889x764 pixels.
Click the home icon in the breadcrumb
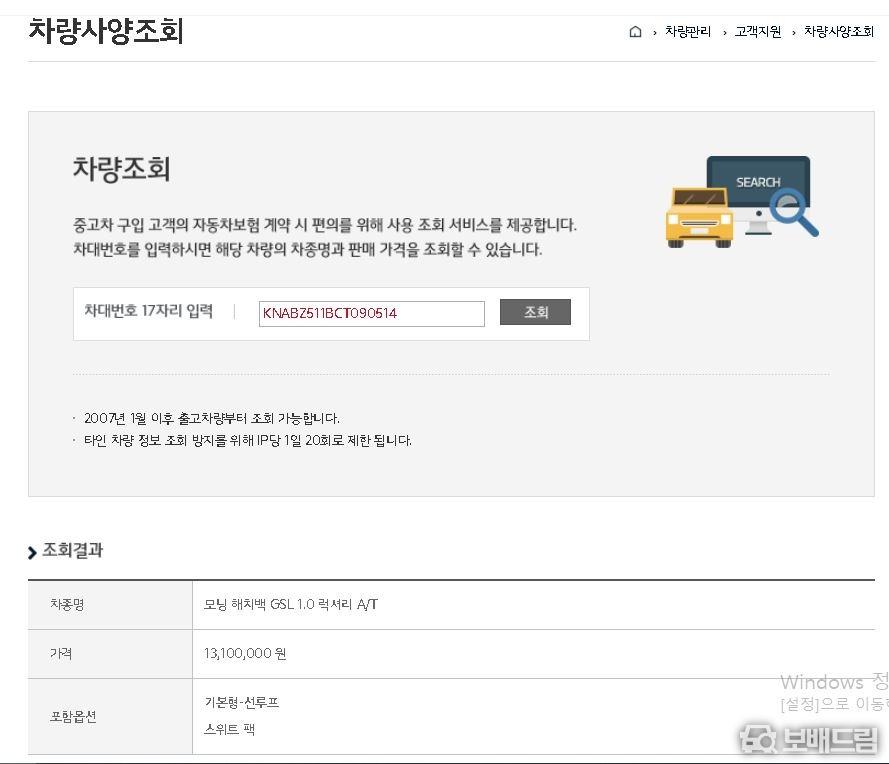[x=635, y=32]
